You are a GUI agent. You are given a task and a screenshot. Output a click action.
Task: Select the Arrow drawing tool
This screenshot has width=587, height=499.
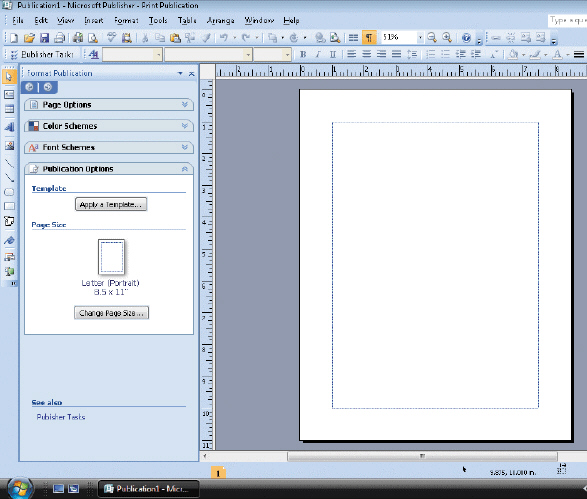(x=9, y=177)
